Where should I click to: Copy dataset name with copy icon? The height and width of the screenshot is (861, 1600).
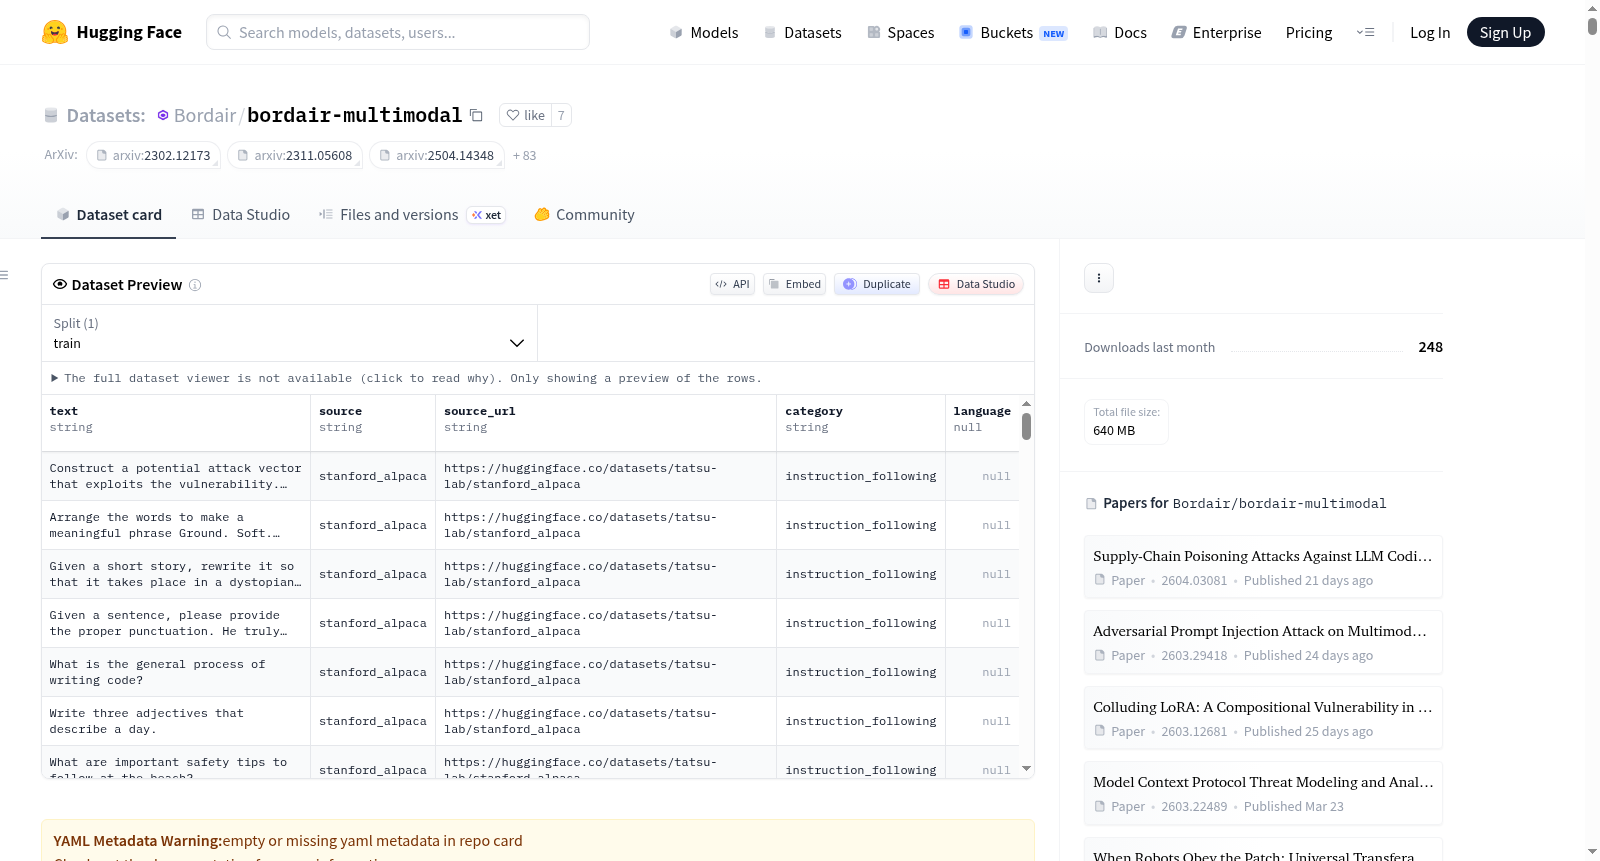477,116
